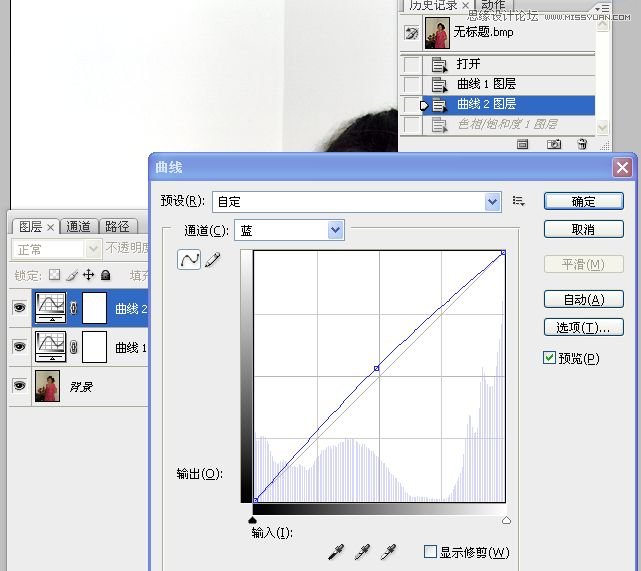Select the 色相/饱和度 1 图层 history state

[x=509, y=125]
